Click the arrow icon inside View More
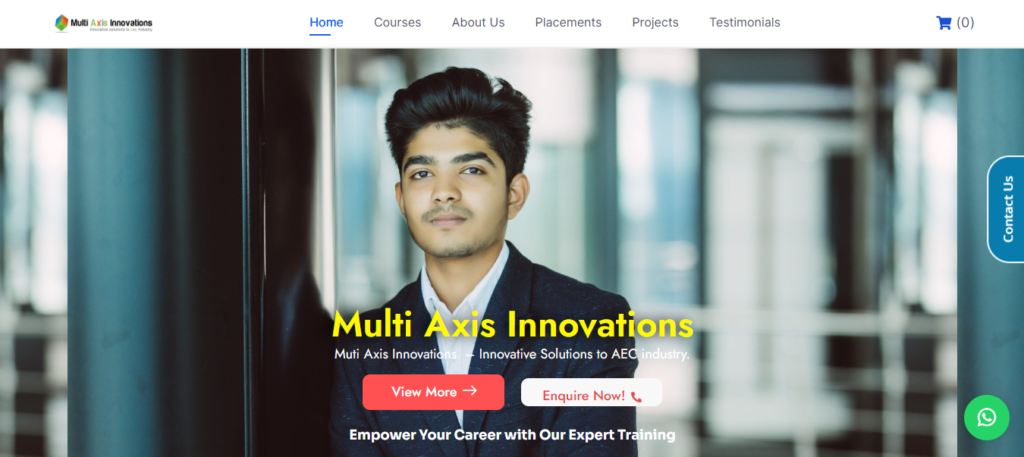The width and height of the screenshot is (1024, 457). 470,391
